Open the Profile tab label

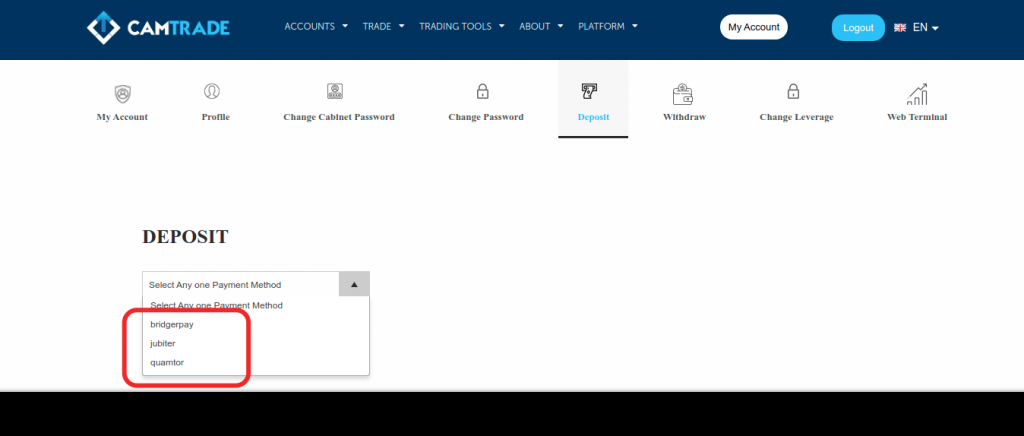[x=216, y=117]
